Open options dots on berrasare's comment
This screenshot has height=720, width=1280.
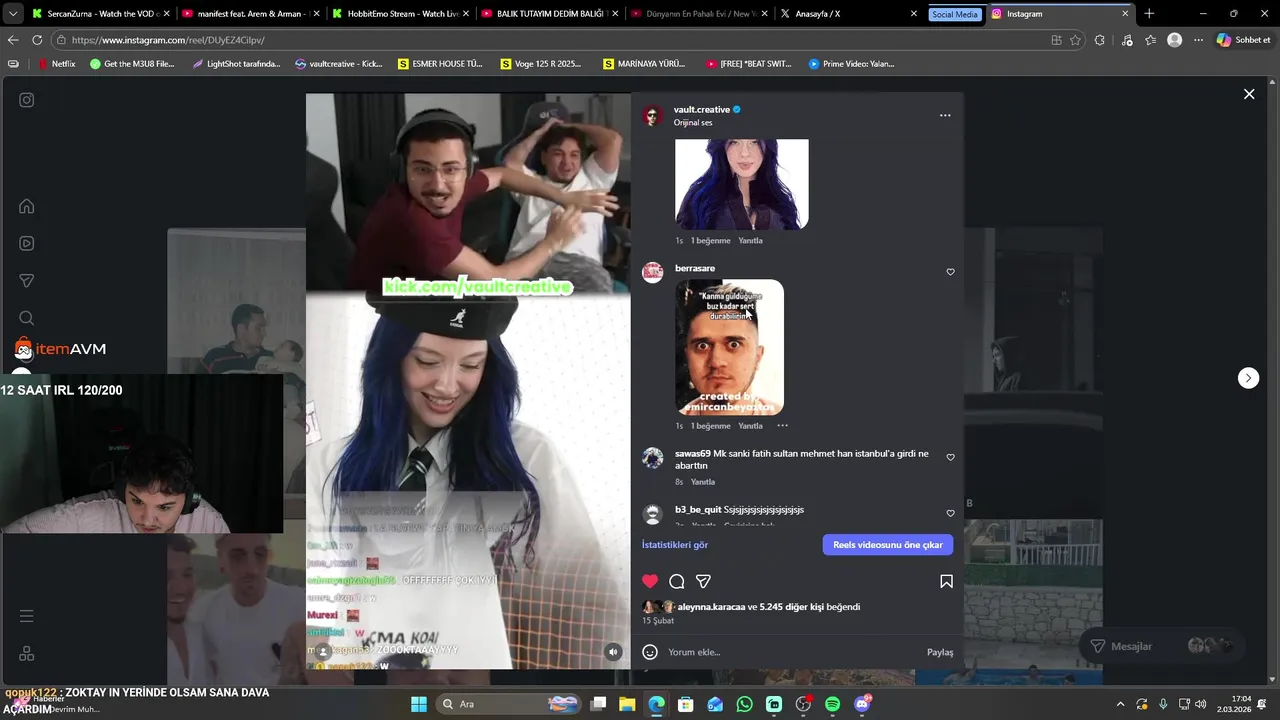click(x=782, y=426)
